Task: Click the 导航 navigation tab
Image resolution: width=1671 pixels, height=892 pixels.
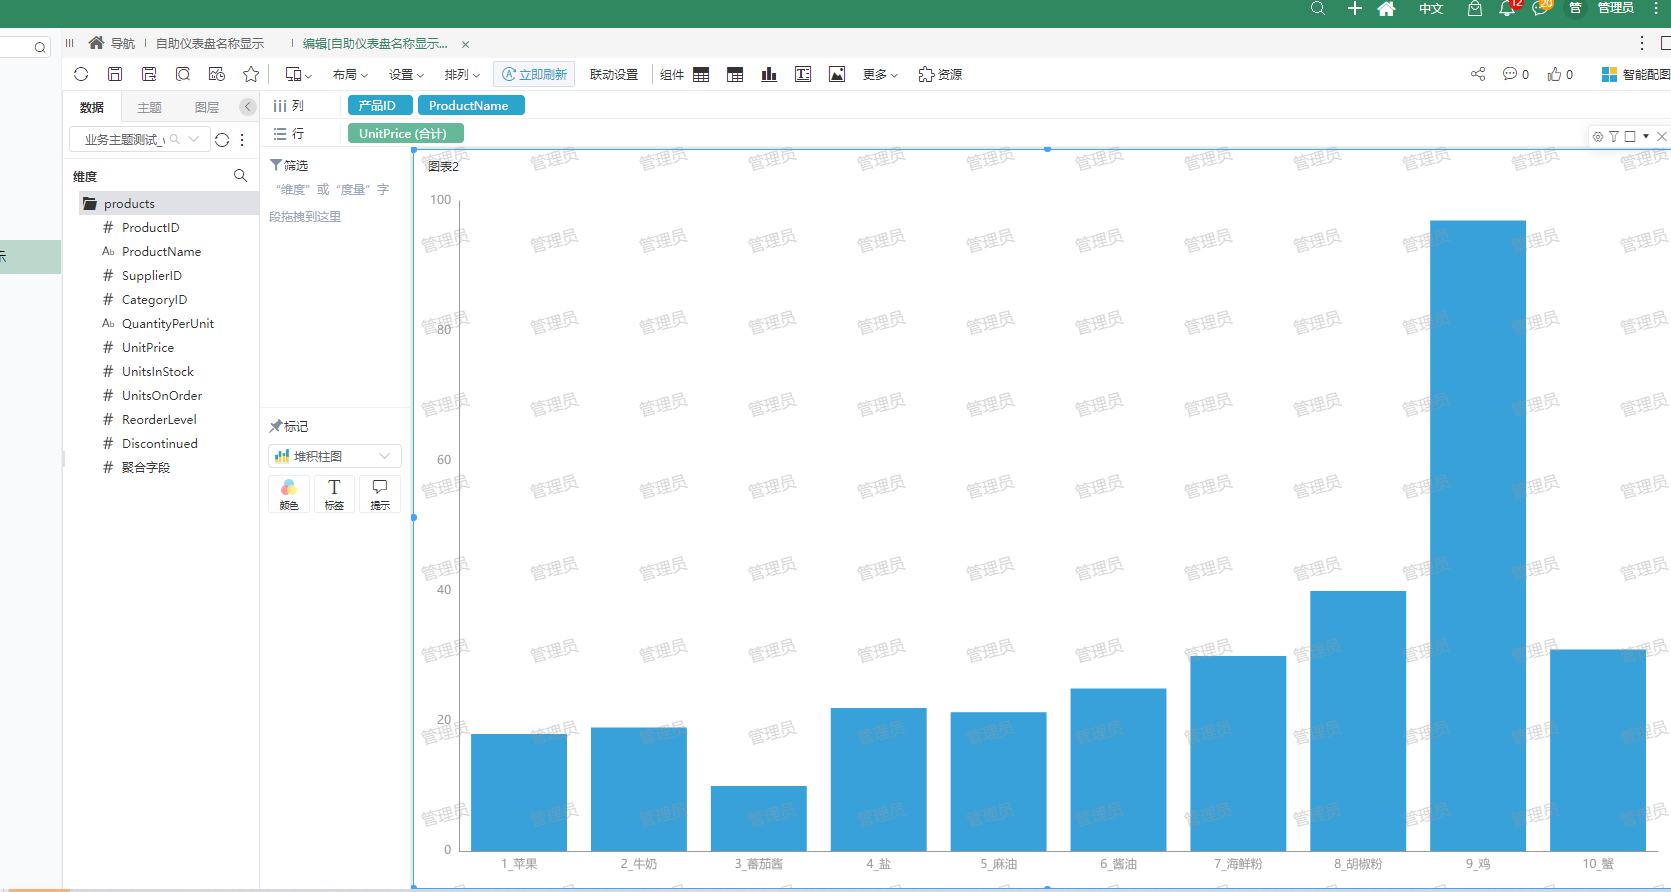Action: click(x=112, y=43)
